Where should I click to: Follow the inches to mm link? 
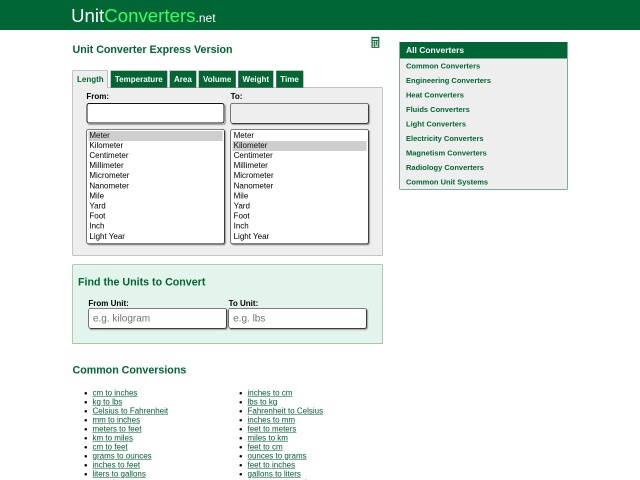tap(271, 420)
